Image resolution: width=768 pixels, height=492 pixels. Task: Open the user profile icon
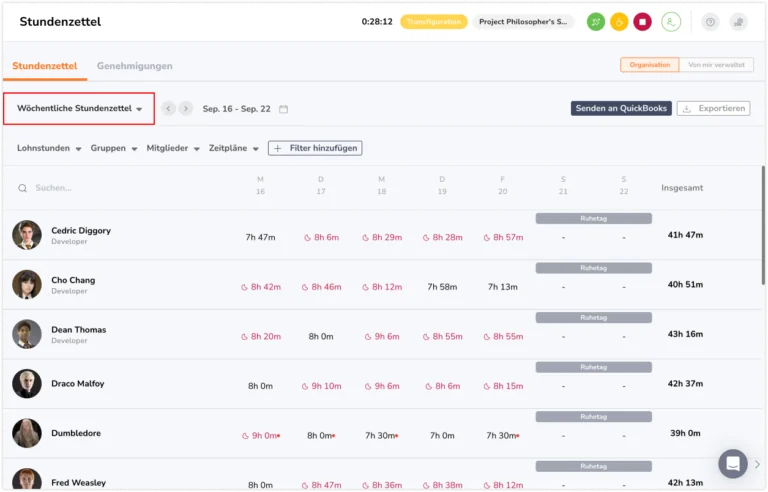[671, 22]
